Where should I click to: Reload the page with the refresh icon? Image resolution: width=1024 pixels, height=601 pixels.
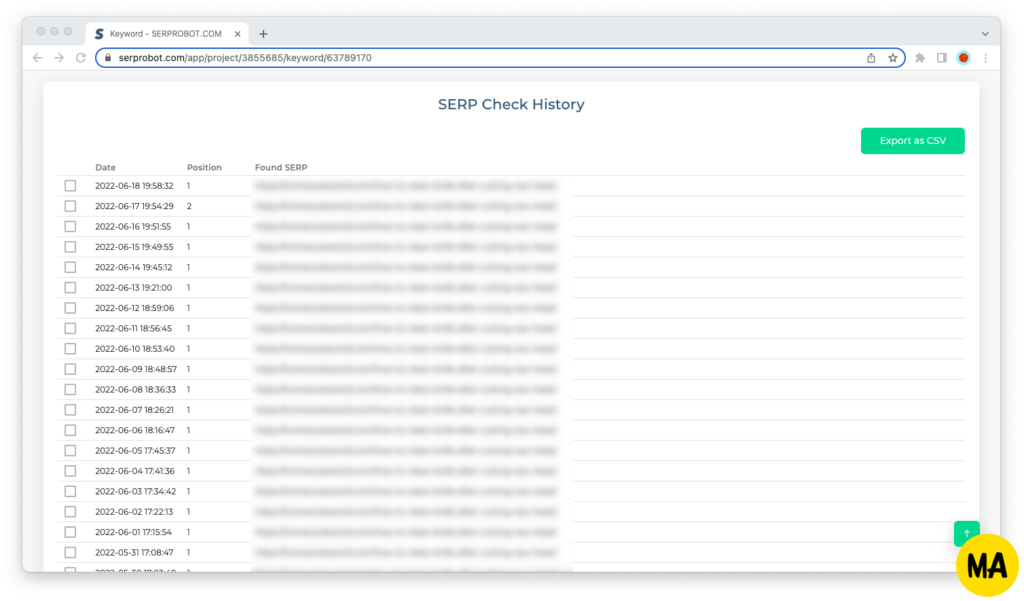pyautogui.click(x=80, y=58)
